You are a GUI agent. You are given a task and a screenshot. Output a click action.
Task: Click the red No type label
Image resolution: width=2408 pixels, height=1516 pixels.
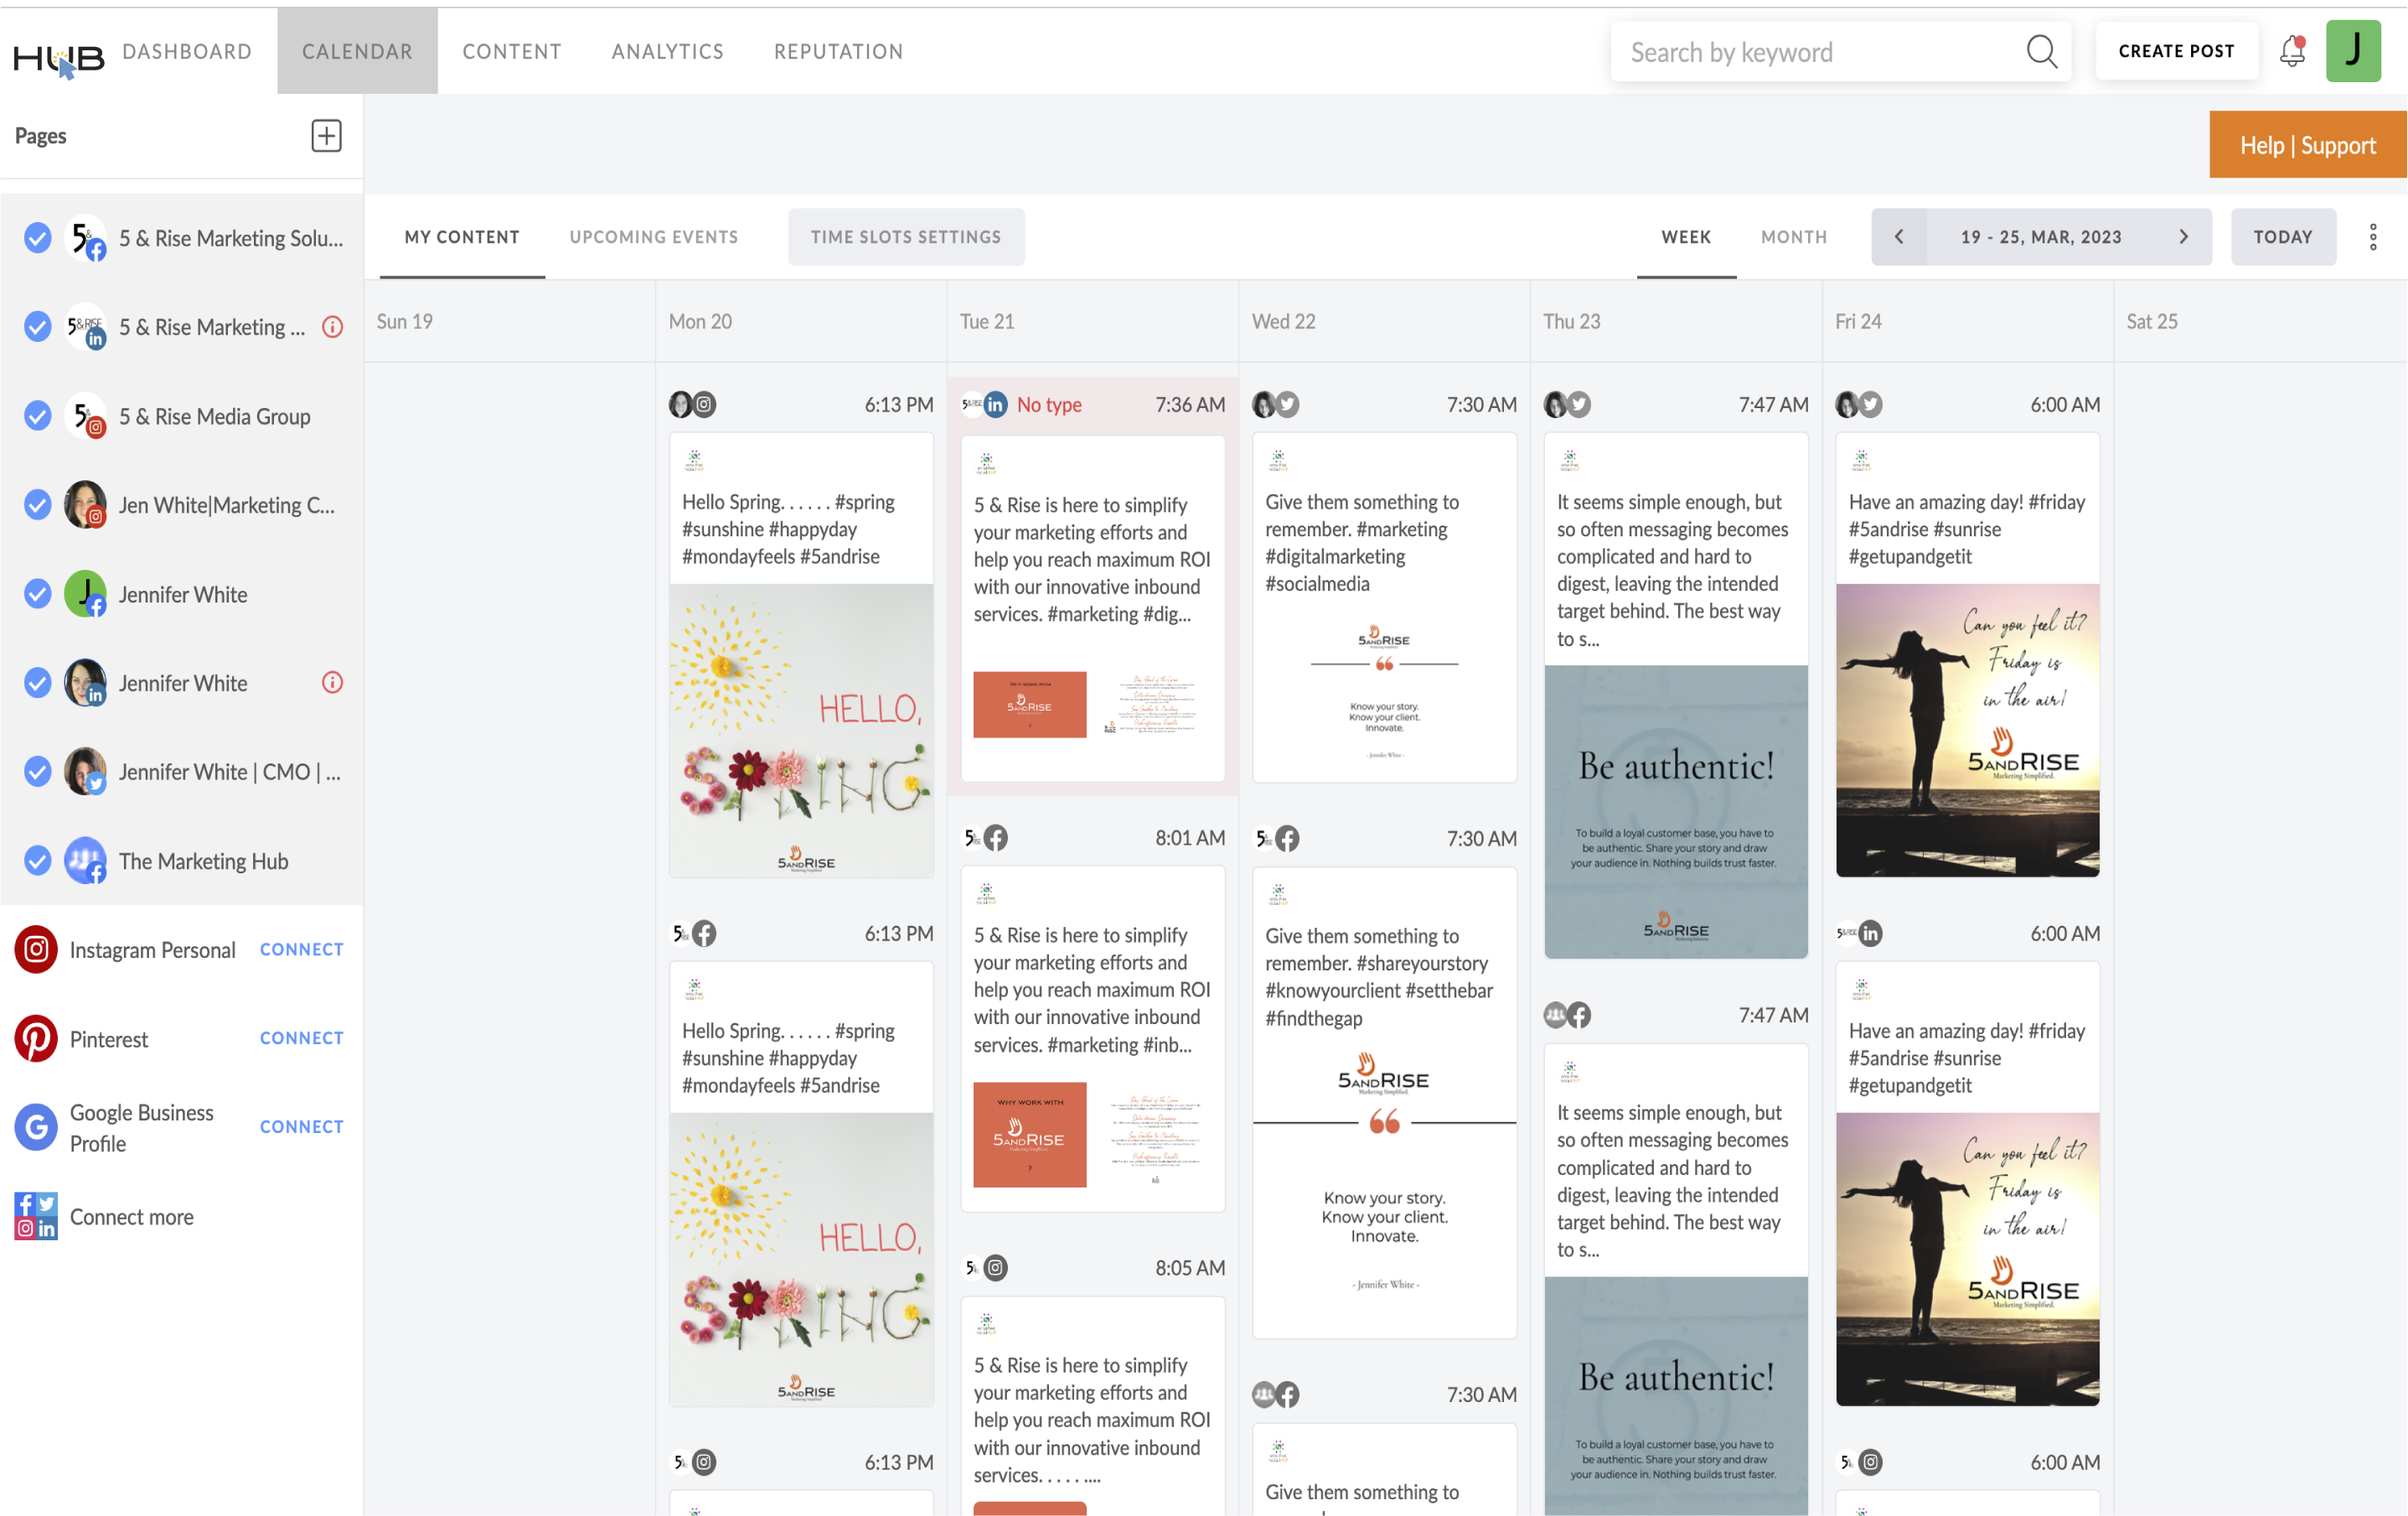click(x=1049, y=405)
